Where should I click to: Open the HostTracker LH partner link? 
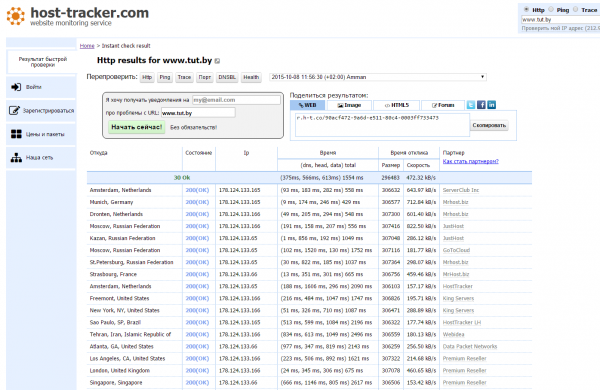(462, 323)
